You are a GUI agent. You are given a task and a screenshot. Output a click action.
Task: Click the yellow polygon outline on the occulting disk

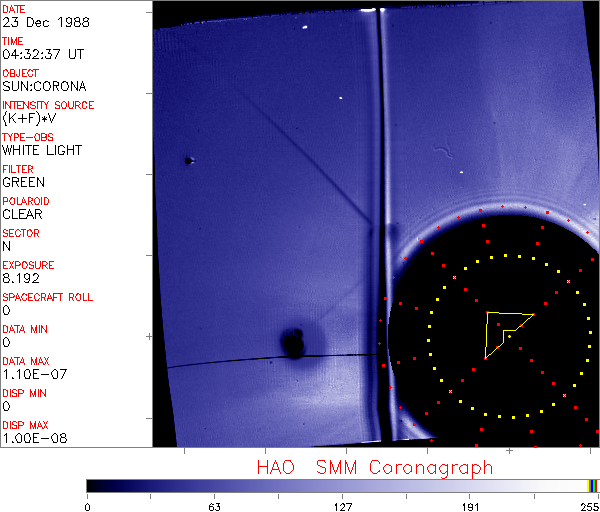click(508, 335)
